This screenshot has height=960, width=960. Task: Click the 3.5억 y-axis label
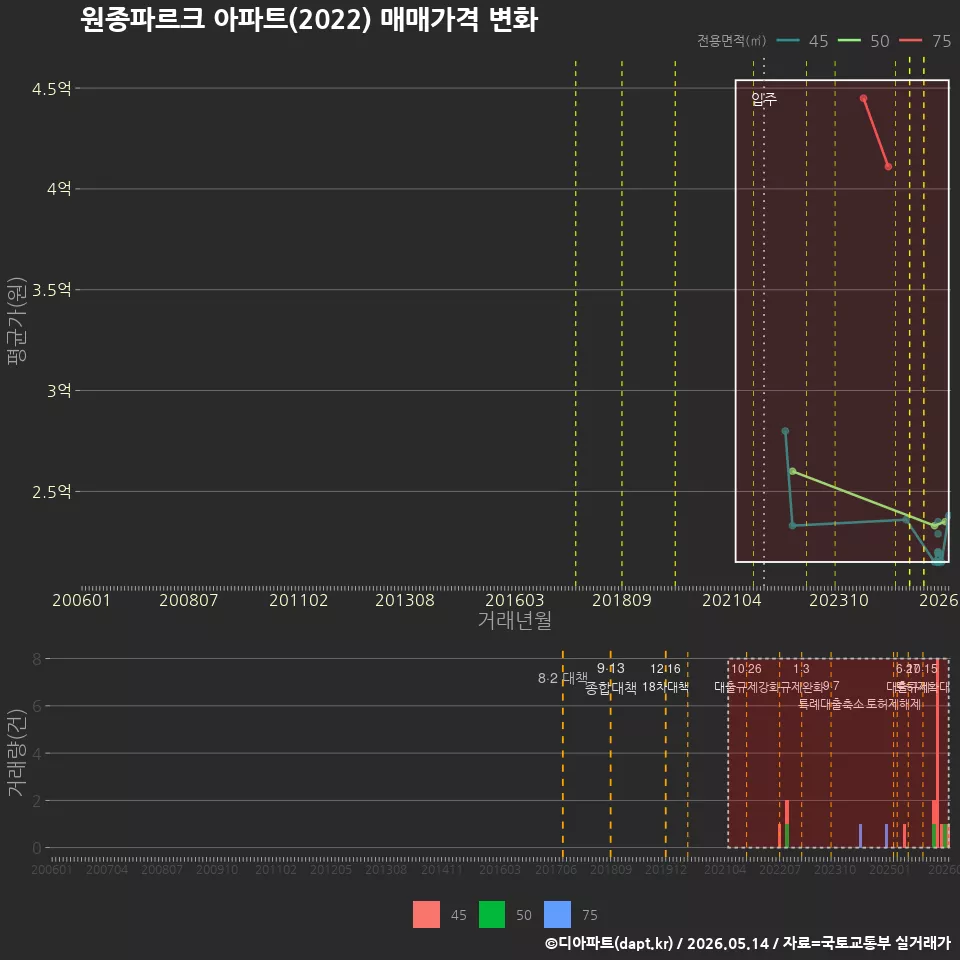click(51, 290)
